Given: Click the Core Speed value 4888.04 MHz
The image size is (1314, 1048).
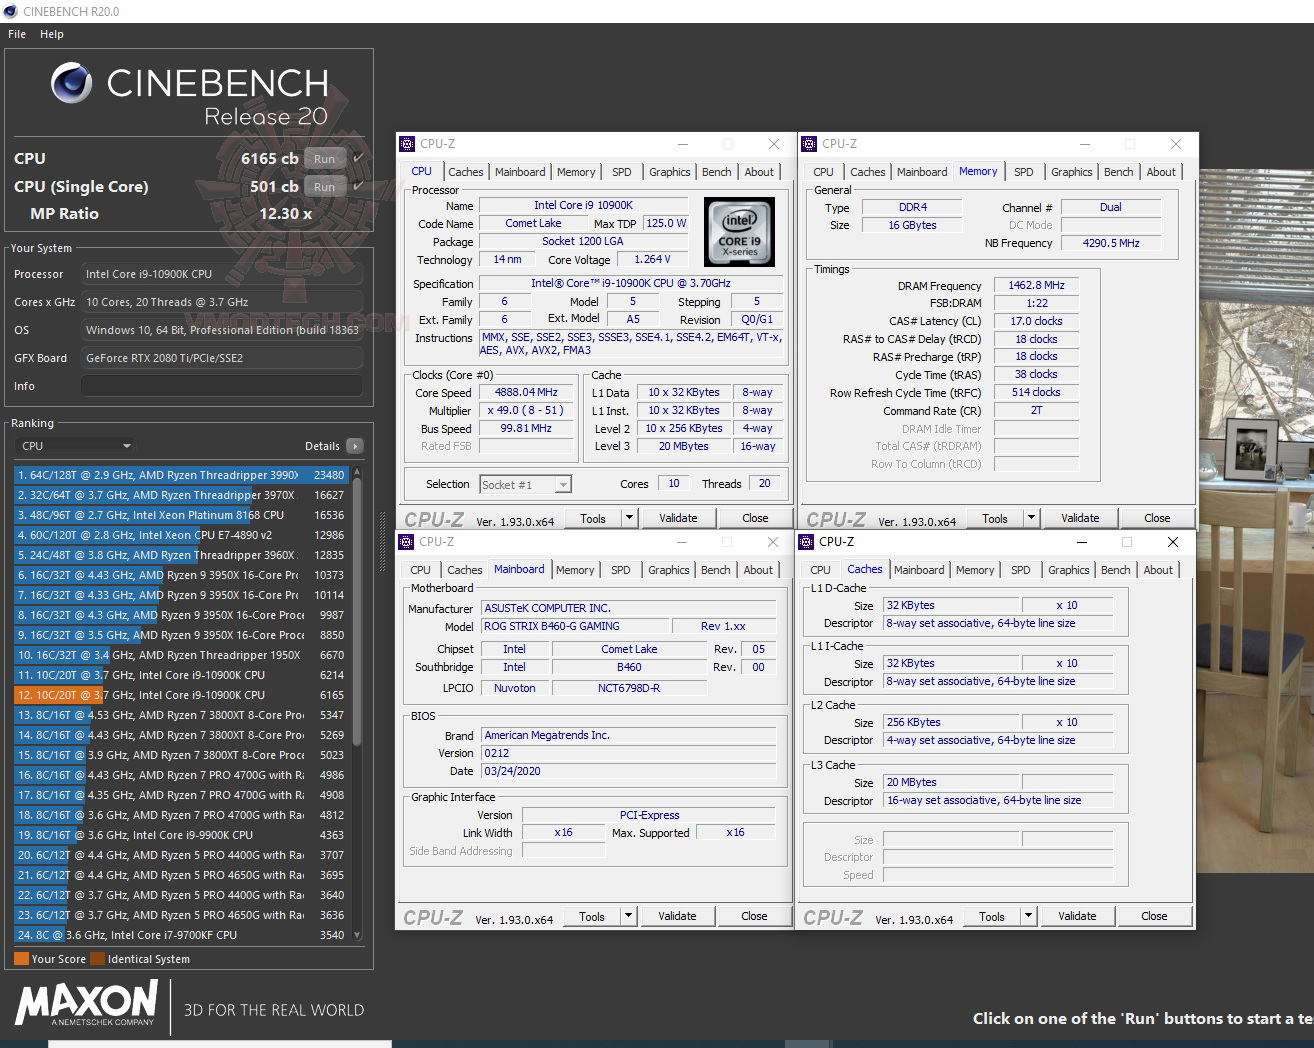Looking at the screenshot, I should (528, 393).
